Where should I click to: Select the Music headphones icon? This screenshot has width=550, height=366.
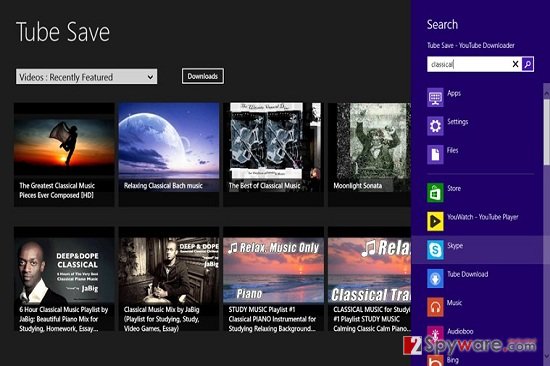pos(435,307)
